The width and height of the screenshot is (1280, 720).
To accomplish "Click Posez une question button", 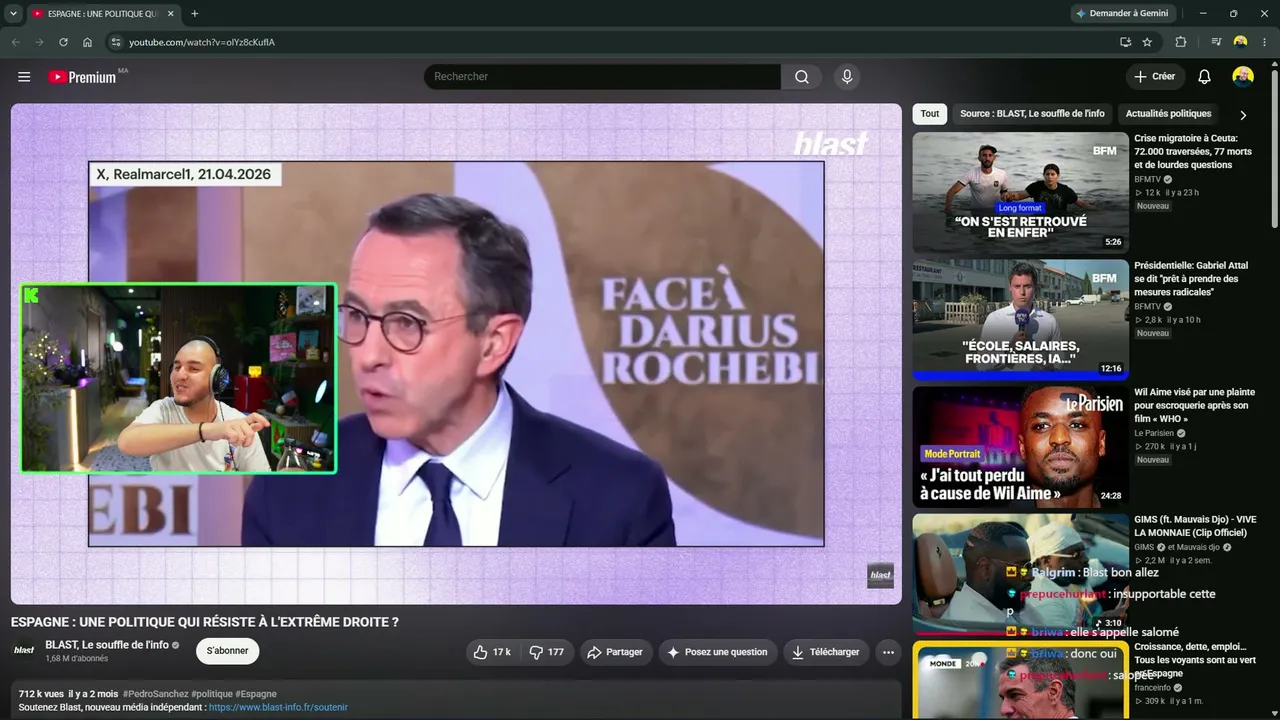I will (x=717, y=652).
